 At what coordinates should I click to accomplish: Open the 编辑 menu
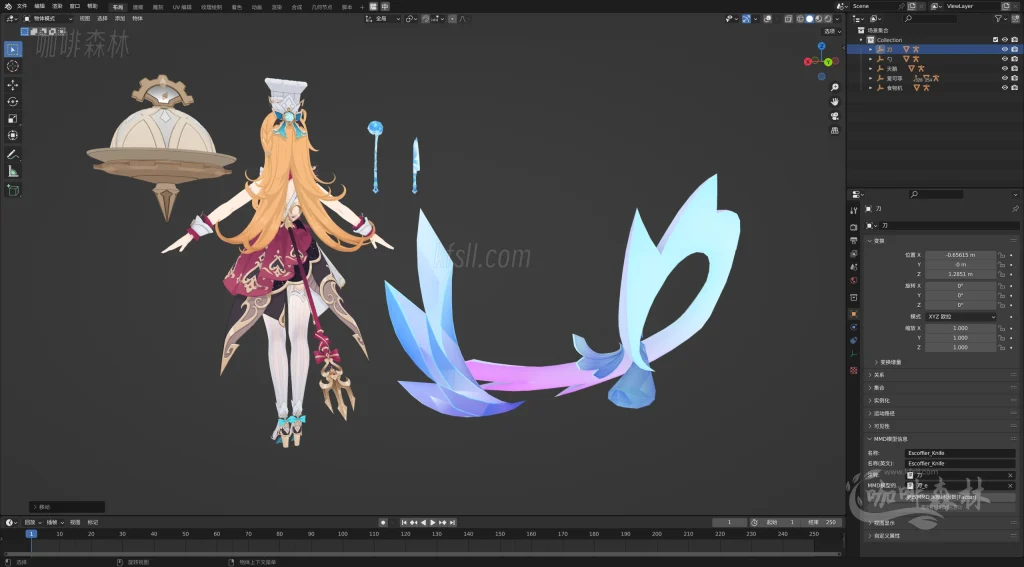(40, 7)
